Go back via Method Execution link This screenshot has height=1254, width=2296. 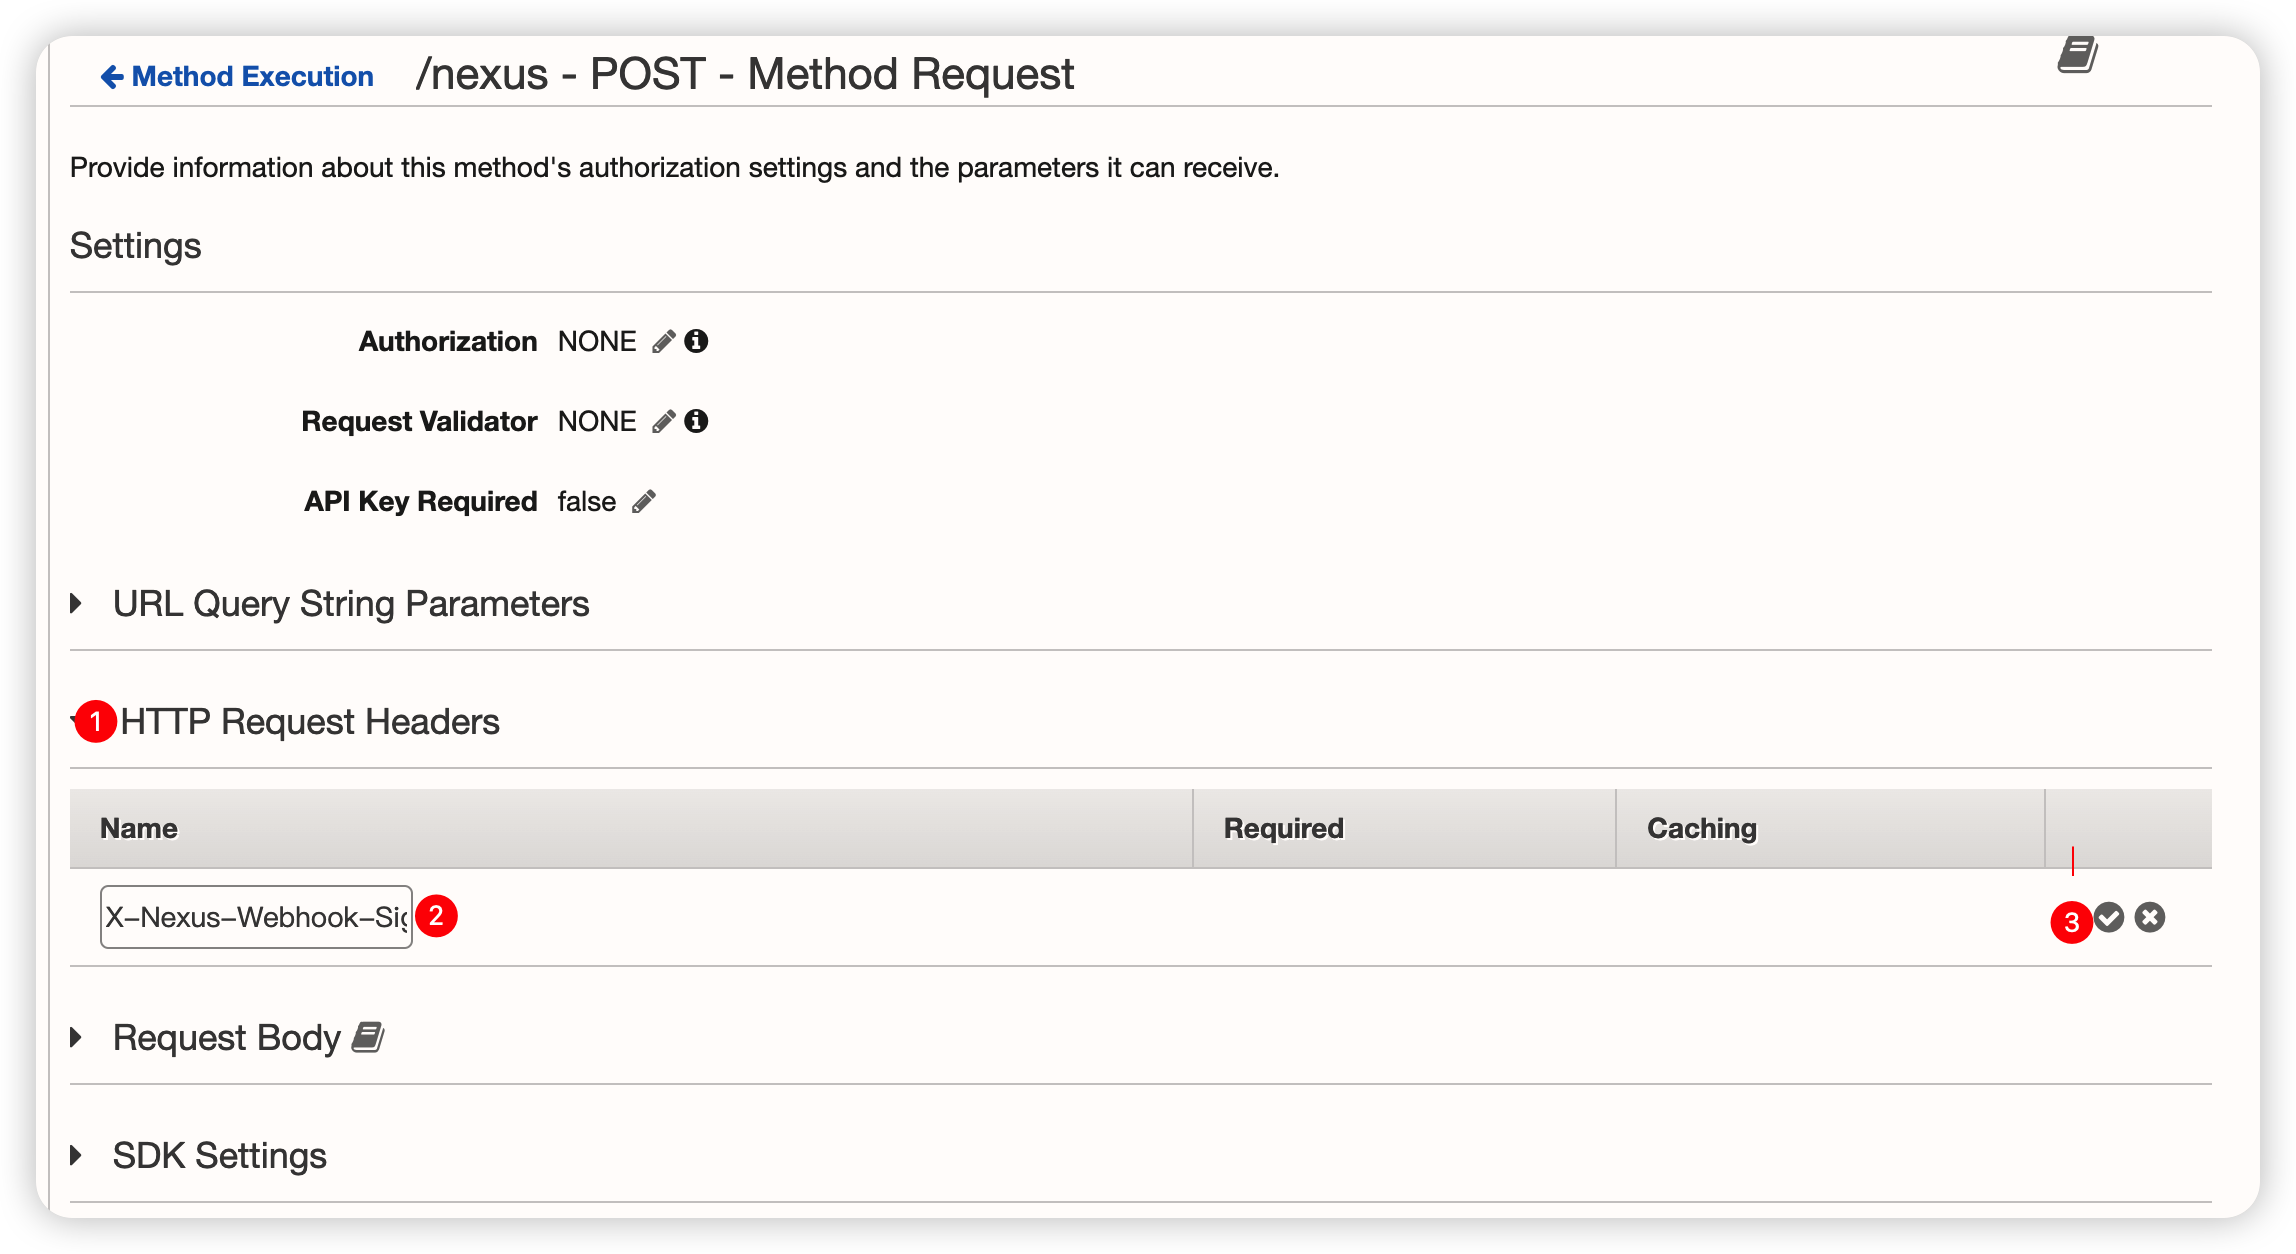(237, 77)
